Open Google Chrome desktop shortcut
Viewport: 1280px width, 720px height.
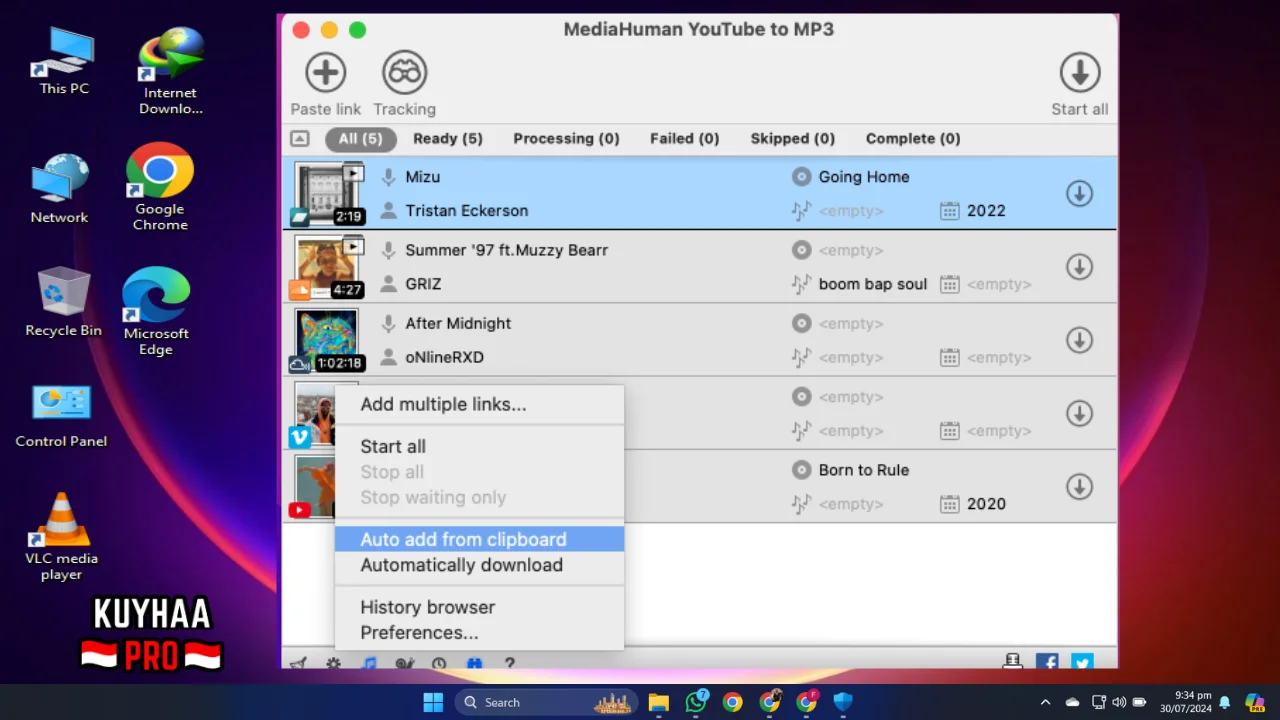[160, 187]
